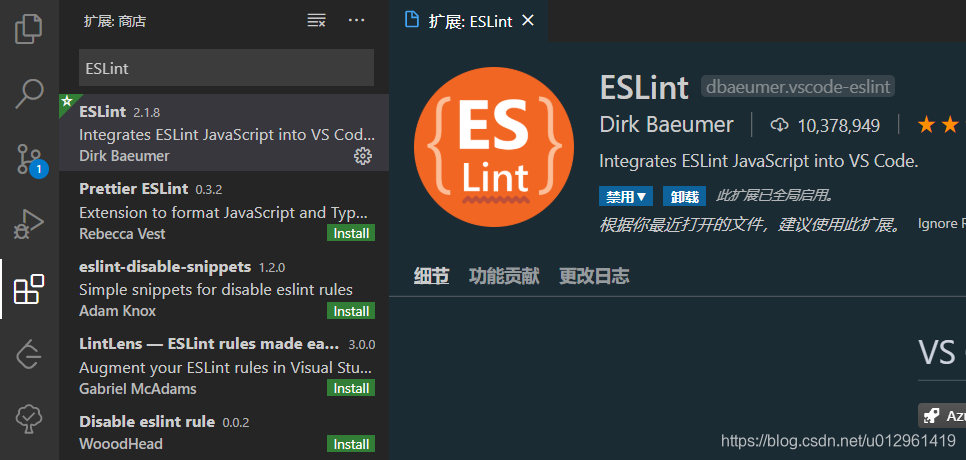Viewport: 966px width, 460px height.
Task: Click the 扩展: 商店 panel title
Action: tap(115, 22)
